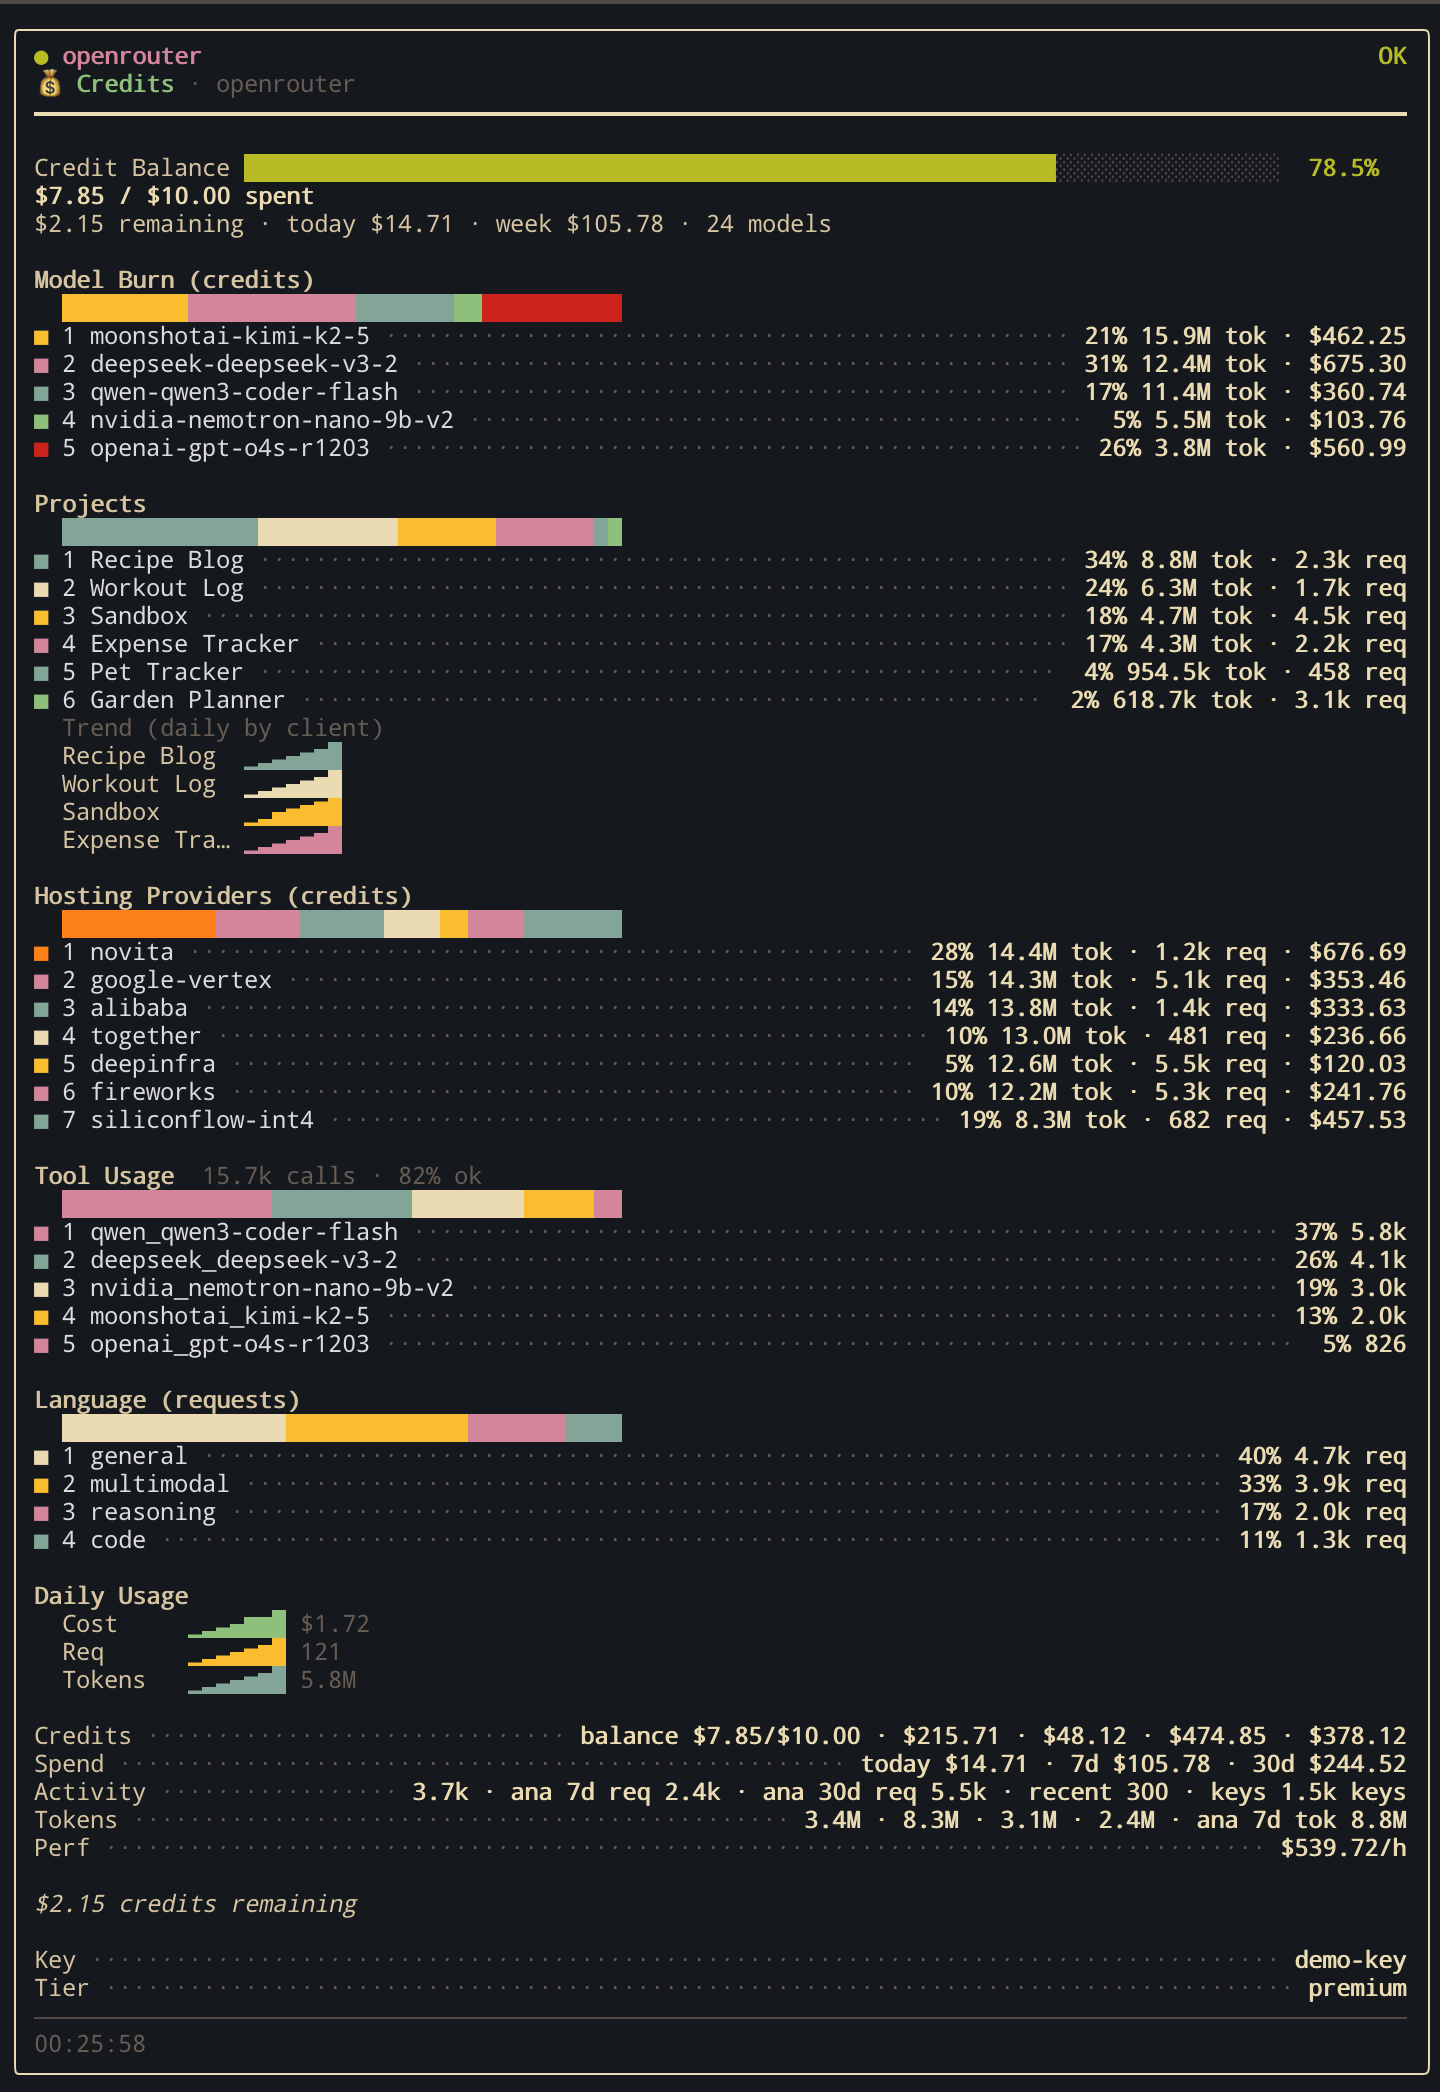Select the nvidia_nemotron-nano-9b-v2 tool usage row
The image size is (1440, 2092).
[x=720, y=1288]
